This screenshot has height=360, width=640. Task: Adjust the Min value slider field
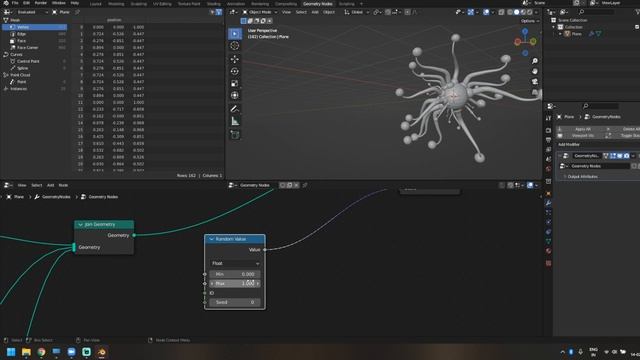[235, 274]
